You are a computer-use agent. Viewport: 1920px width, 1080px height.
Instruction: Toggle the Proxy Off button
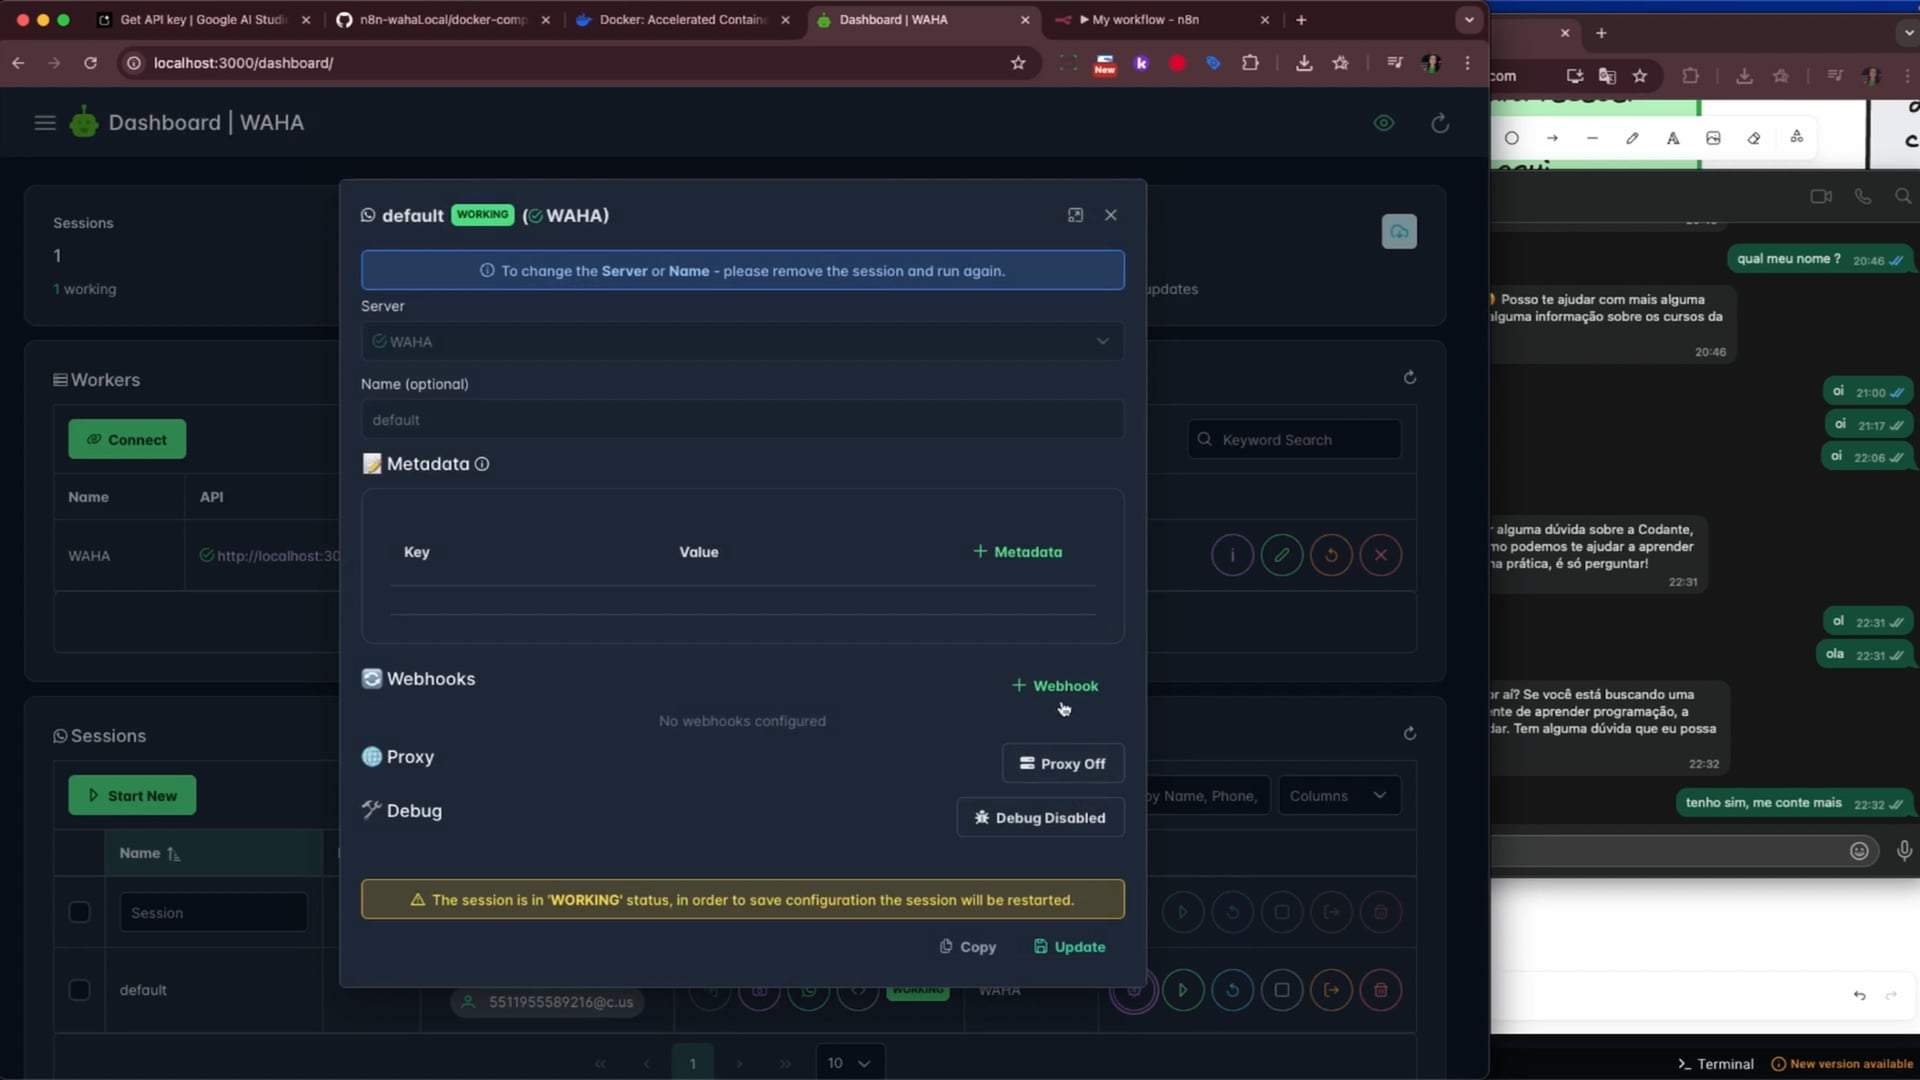1062,763
